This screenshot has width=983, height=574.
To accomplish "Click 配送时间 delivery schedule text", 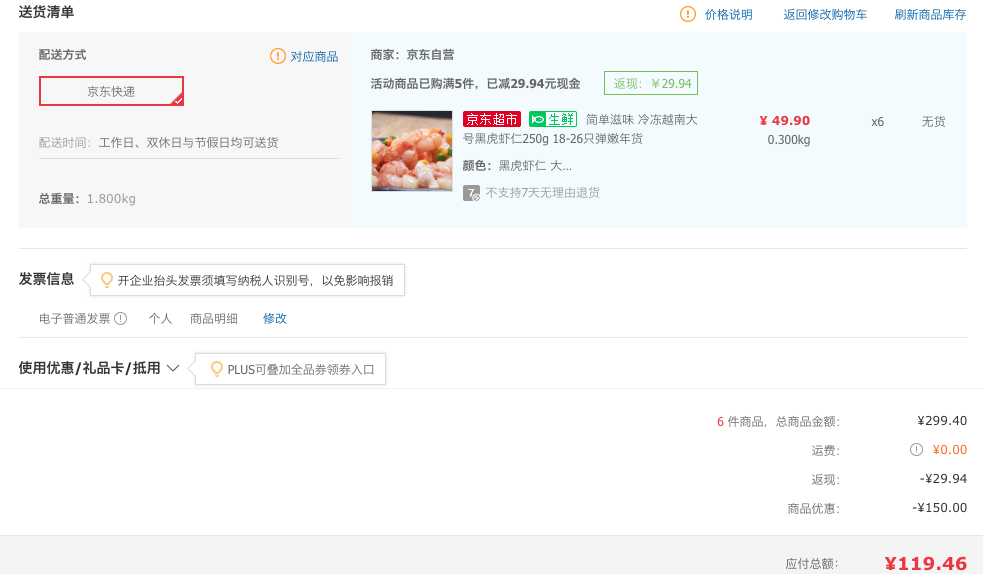I will (x=159, y=142).
